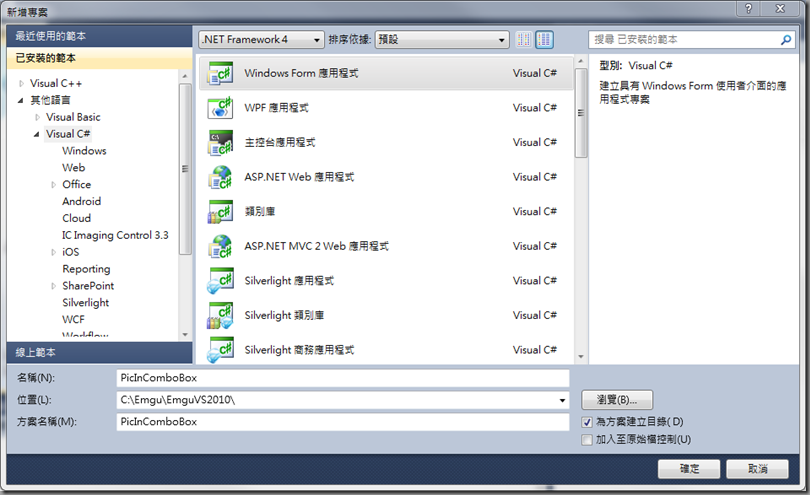Click the Silverlight class library (Silverlight 類別庫) icon

pos(221,316)
